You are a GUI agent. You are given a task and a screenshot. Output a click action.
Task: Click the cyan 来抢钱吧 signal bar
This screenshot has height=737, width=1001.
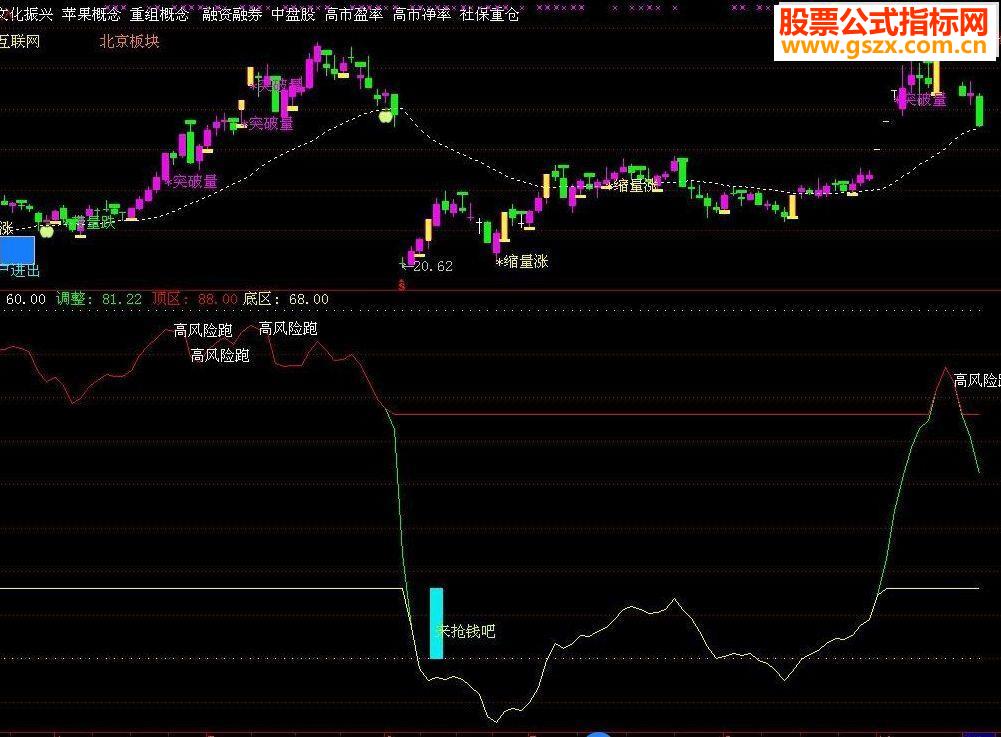(436, 623)
